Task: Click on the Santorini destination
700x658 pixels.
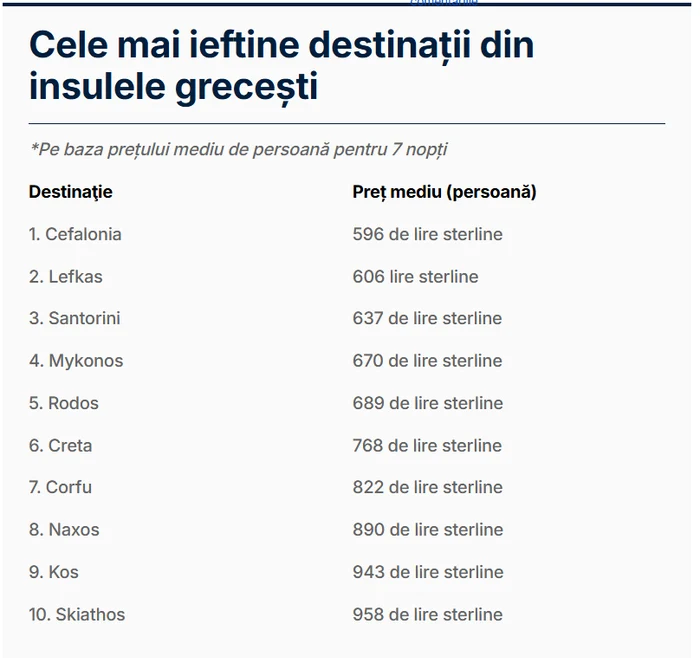Action: [x=74, y=318]
